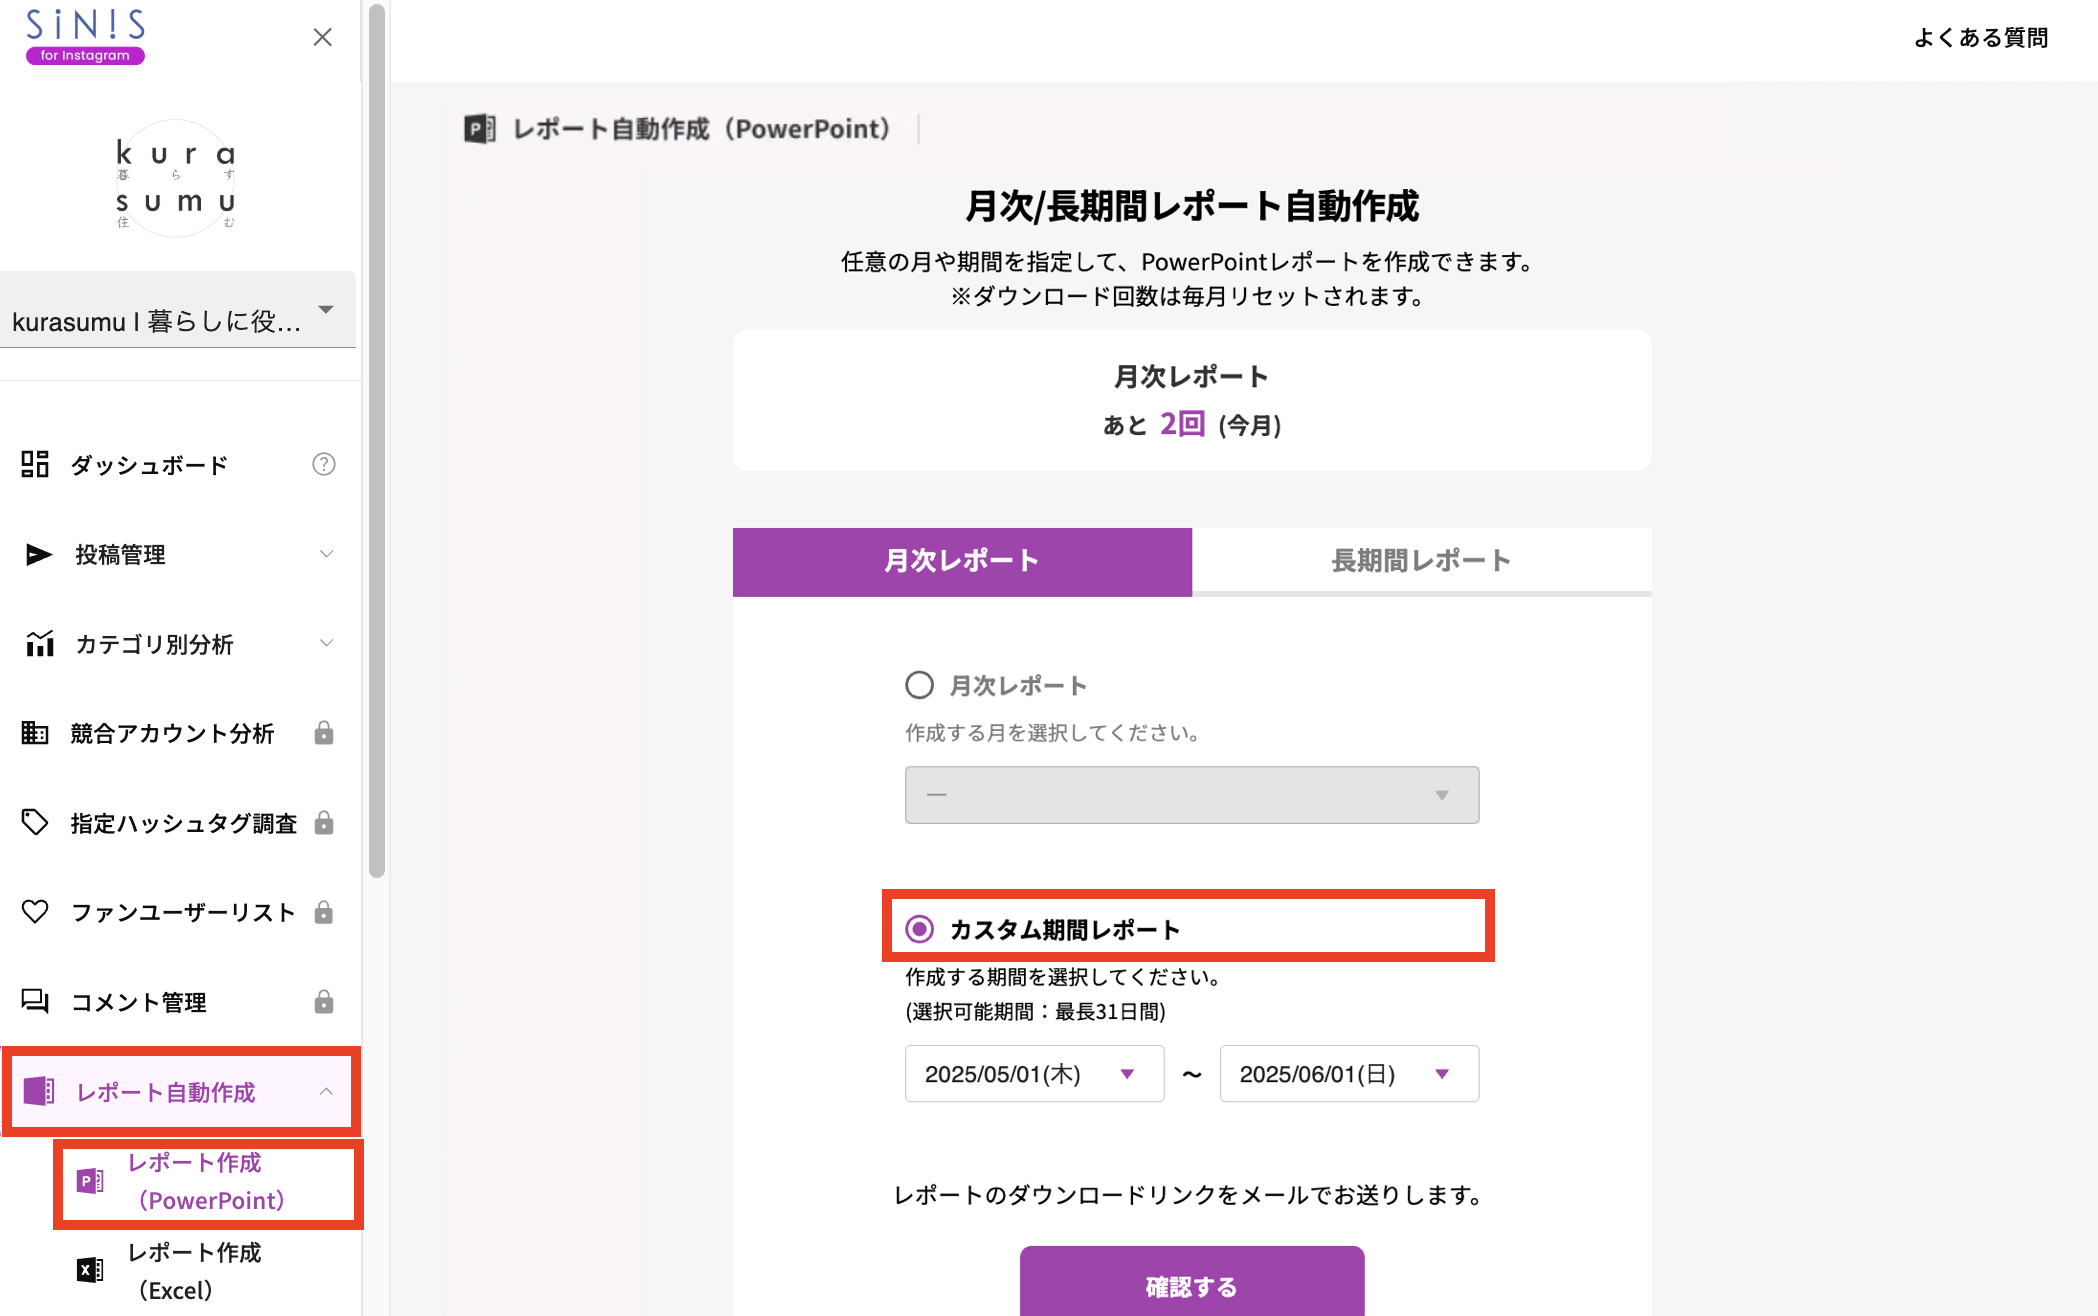Click the ファンユーザーリスト heart icon
This screenshot has width=2098, height=1316.
35,911
